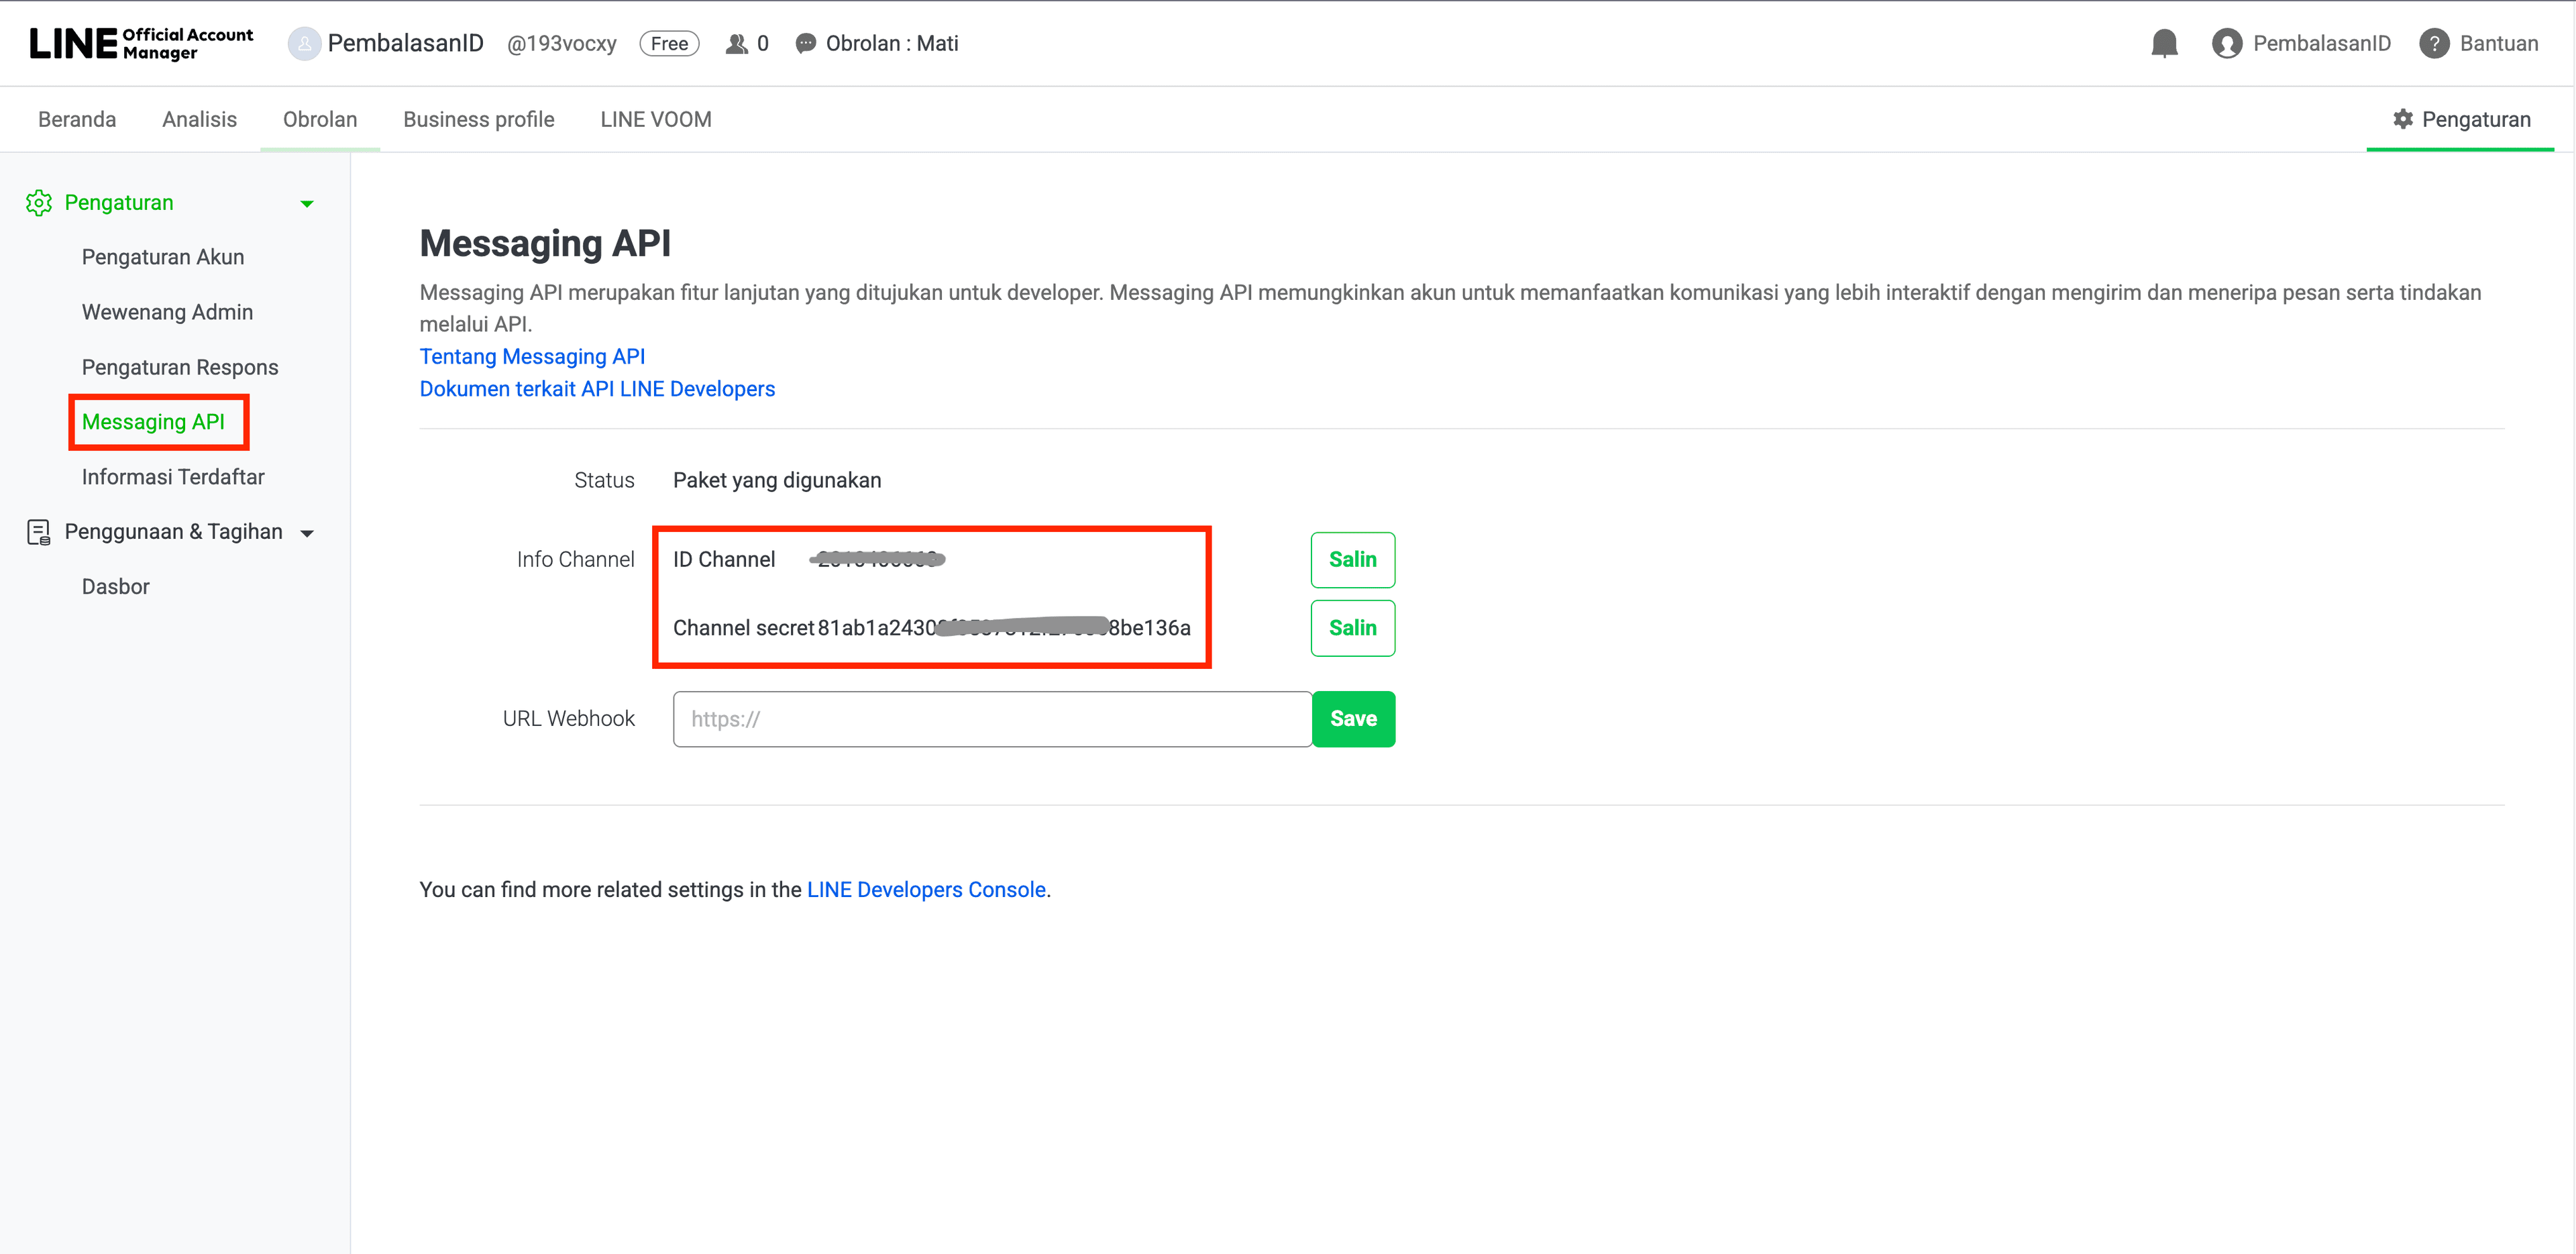2576x1254 pixels.
Task: Click the Free plan badge
Action: pos(669,44)
